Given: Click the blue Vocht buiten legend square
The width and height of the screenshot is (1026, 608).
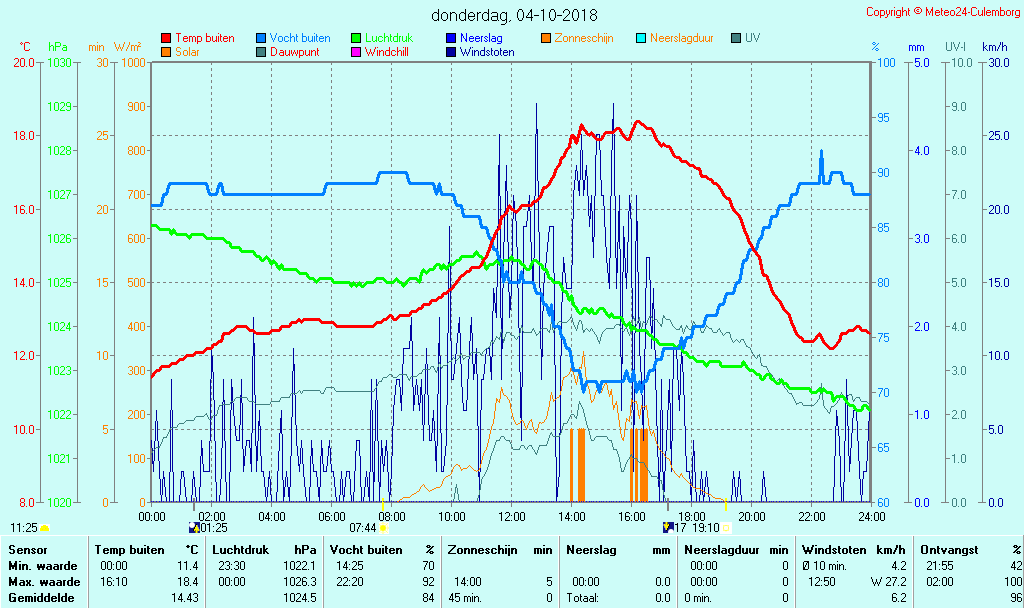Looking at the screenshot, I should click(x=261, y=39).
